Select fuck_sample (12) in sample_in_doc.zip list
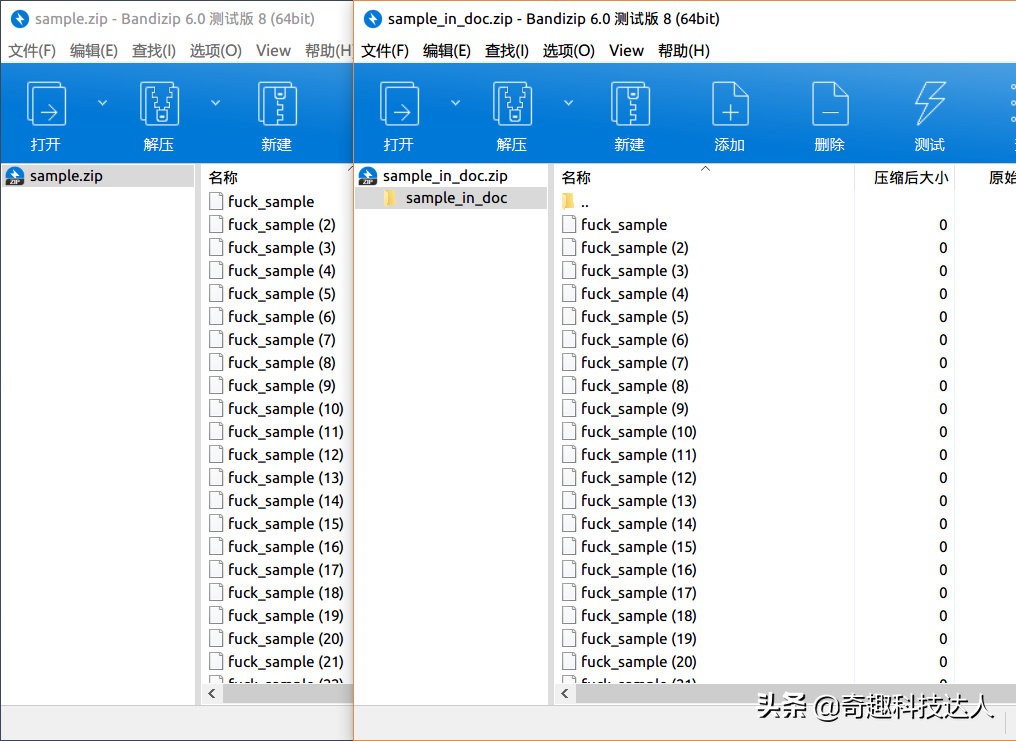The image size is (1016, 741). [x=638, y=478]
